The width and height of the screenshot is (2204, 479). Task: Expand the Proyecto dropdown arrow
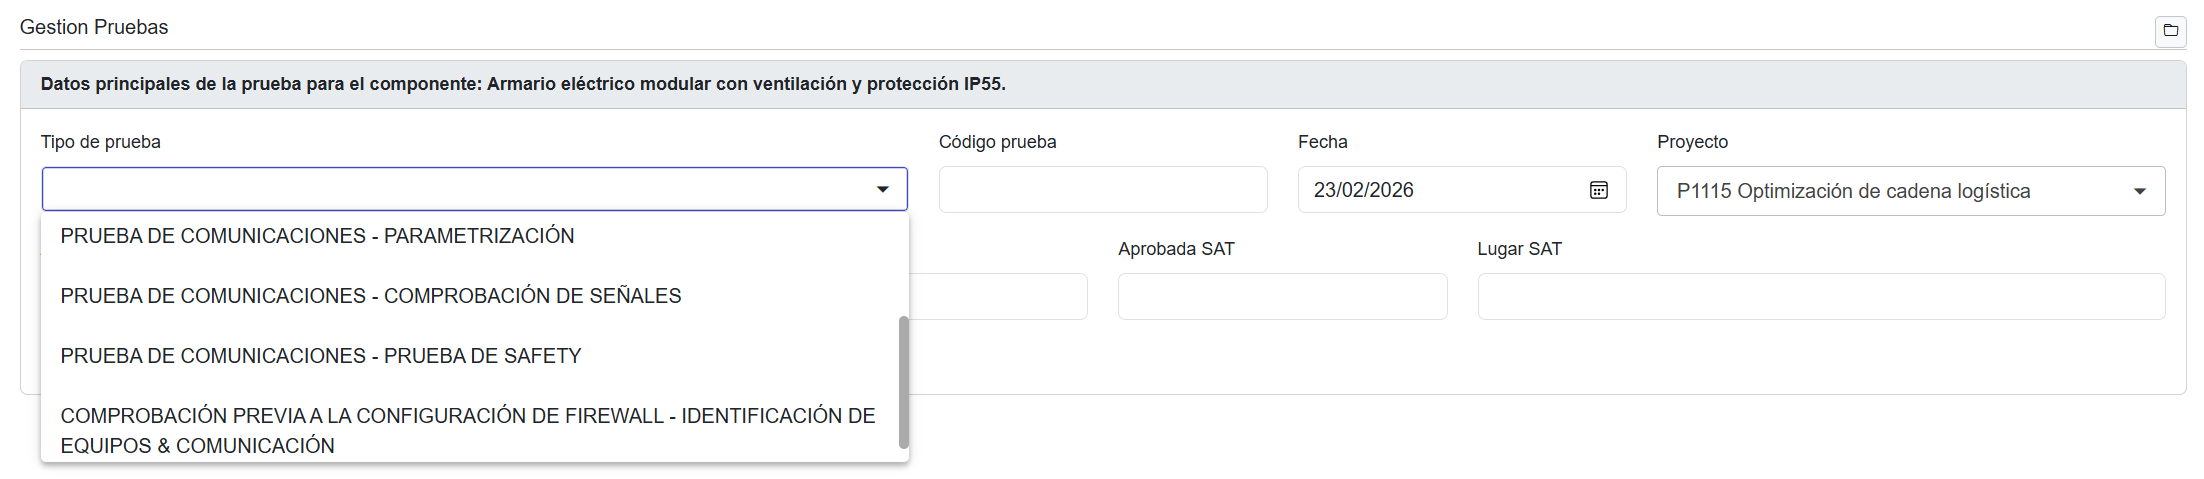tap(2139, 192)
